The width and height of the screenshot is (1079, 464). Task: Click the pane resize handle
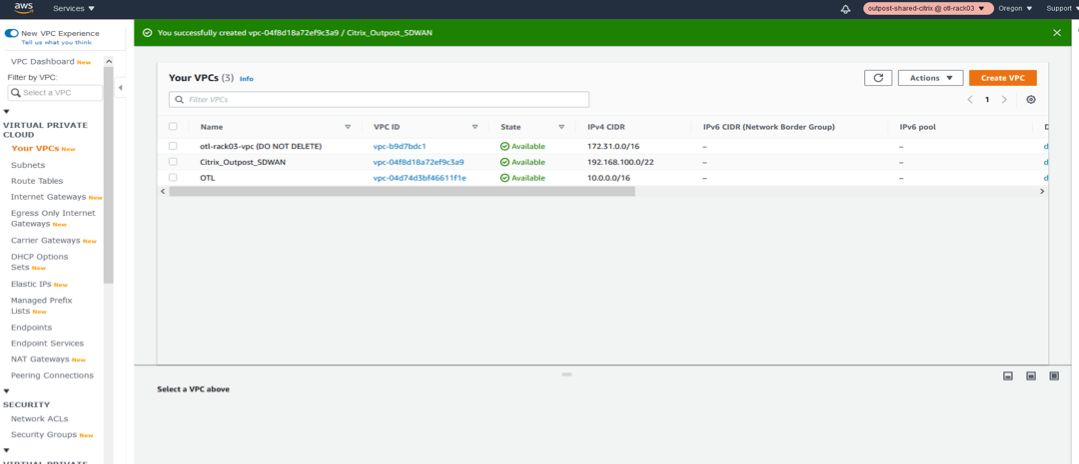[x=567, y=374]
